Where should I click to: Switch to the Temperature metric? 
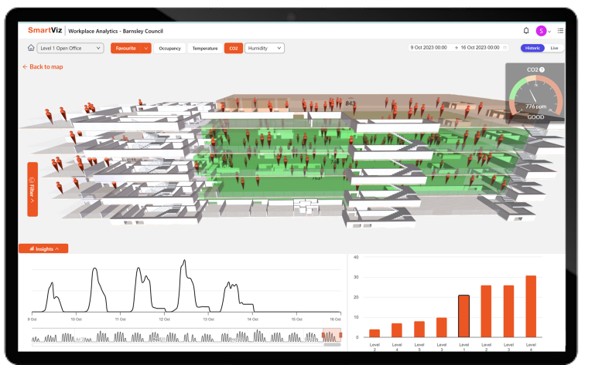205,48
